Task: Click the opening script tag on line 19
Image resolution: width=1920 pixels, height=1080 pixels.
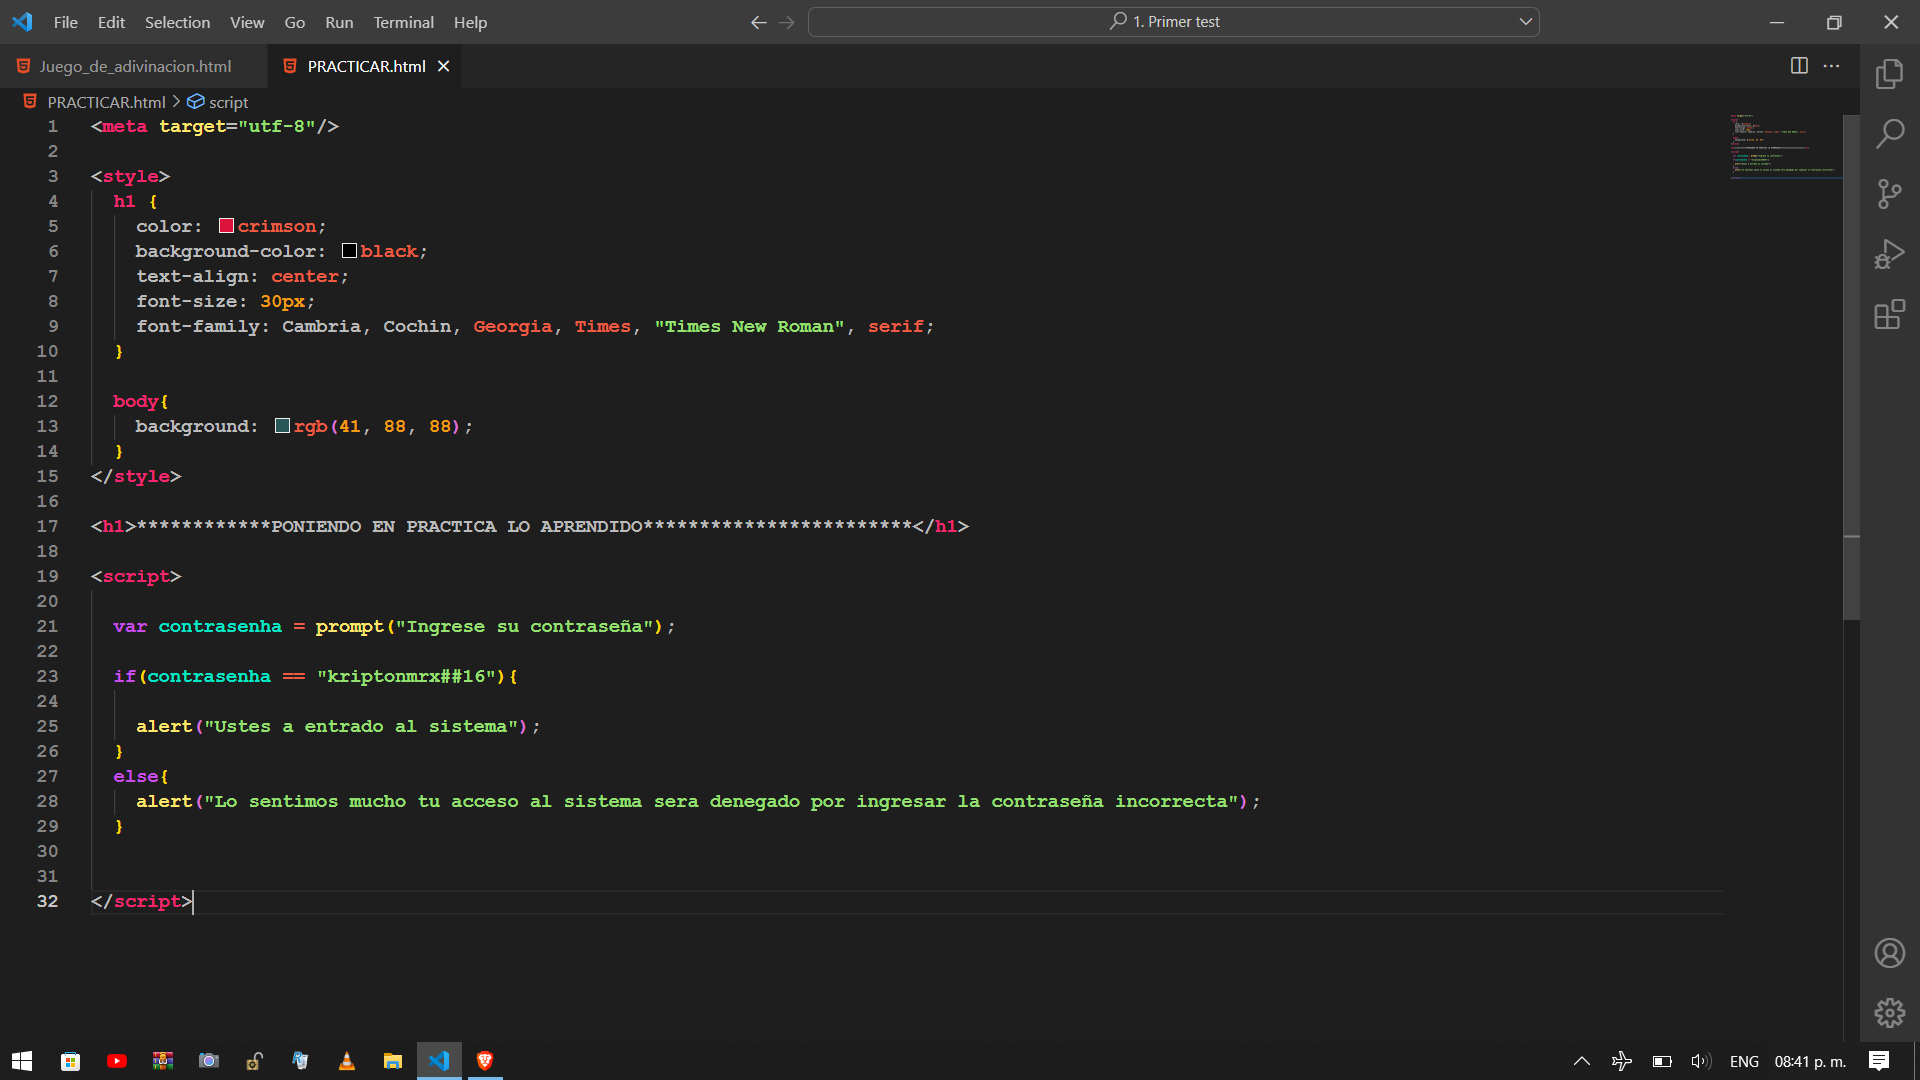Action: (x=136, y=576)
